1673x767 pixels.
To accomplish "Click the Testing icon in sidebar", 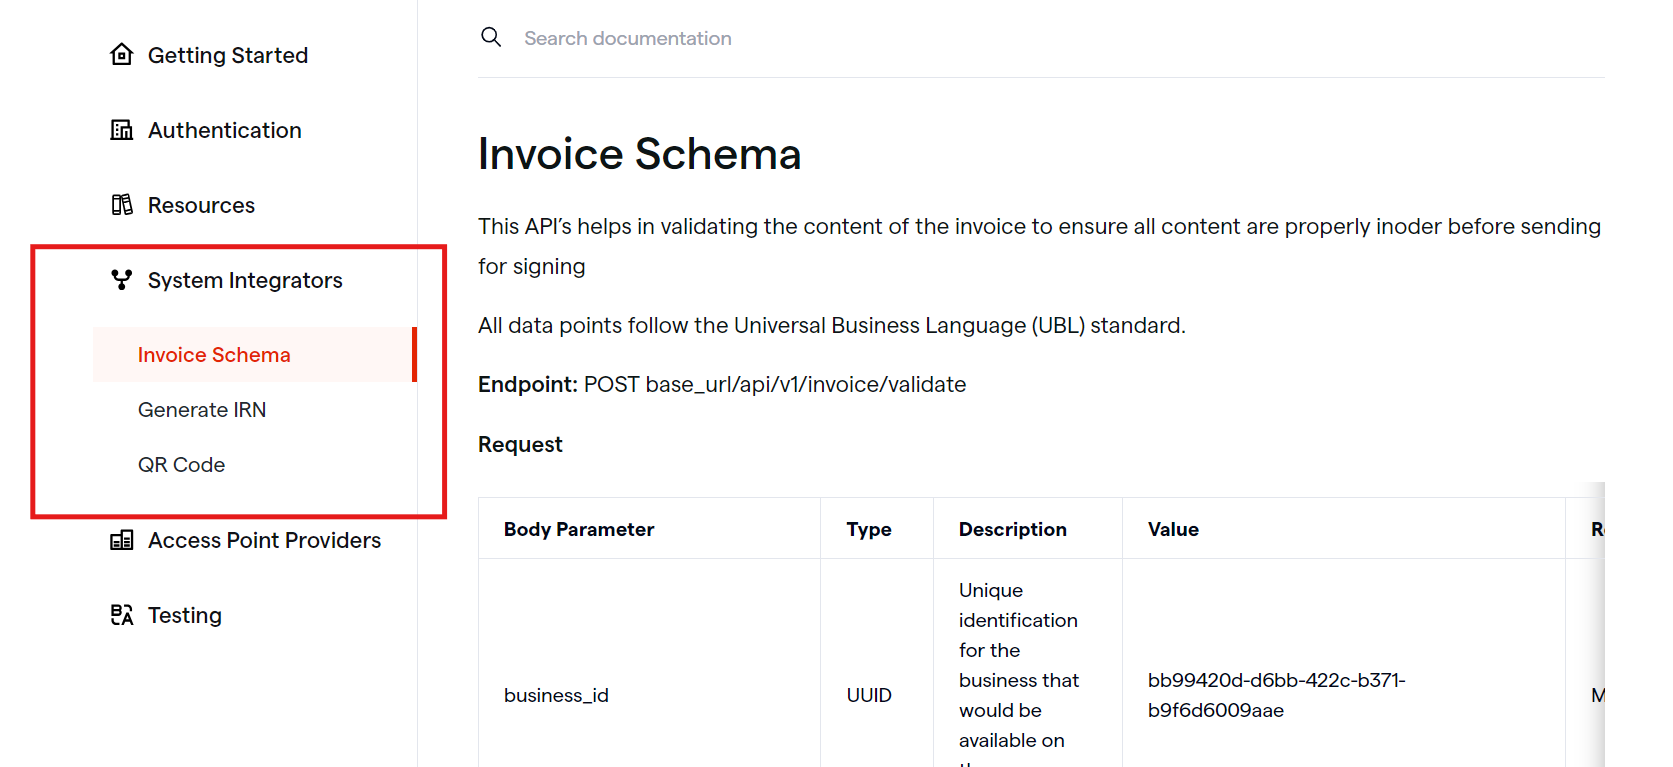I will (121, 615).
